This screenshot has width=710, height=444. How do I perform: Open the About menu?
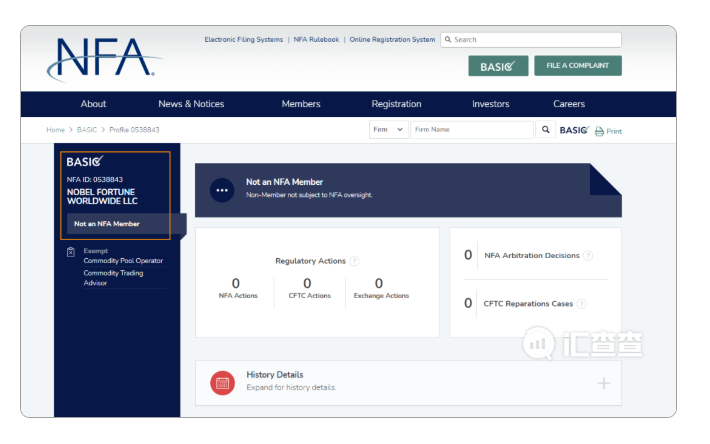point(93,104)
